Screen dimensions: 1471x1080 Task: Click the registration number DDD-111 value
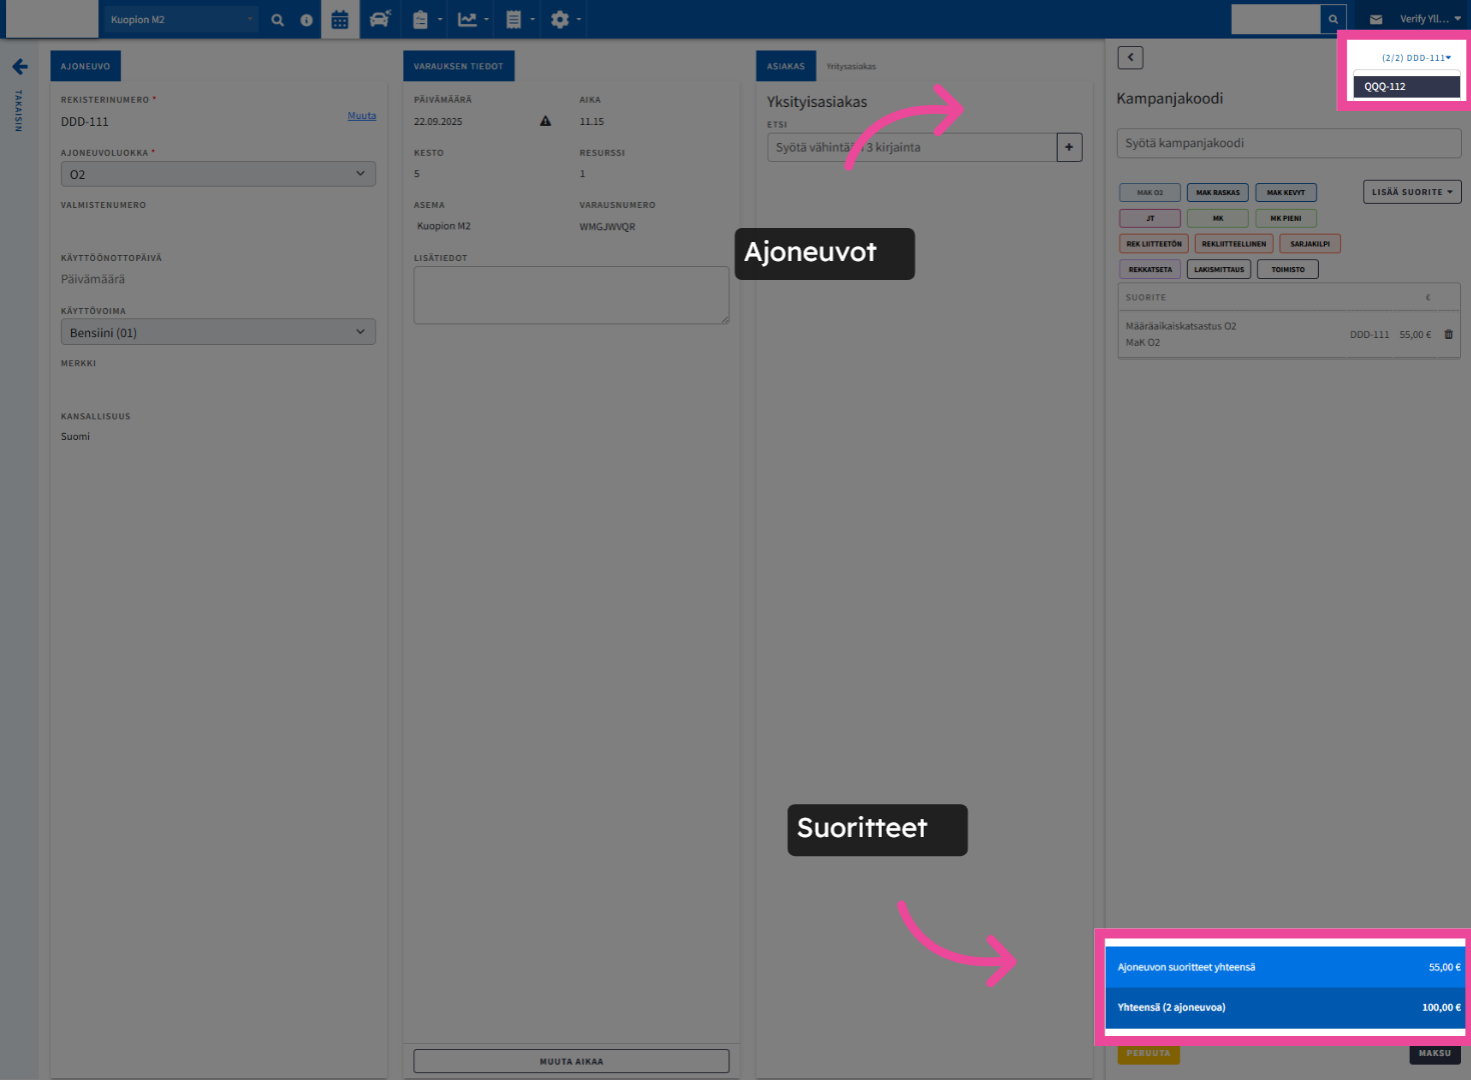click(x=85, y=122)
